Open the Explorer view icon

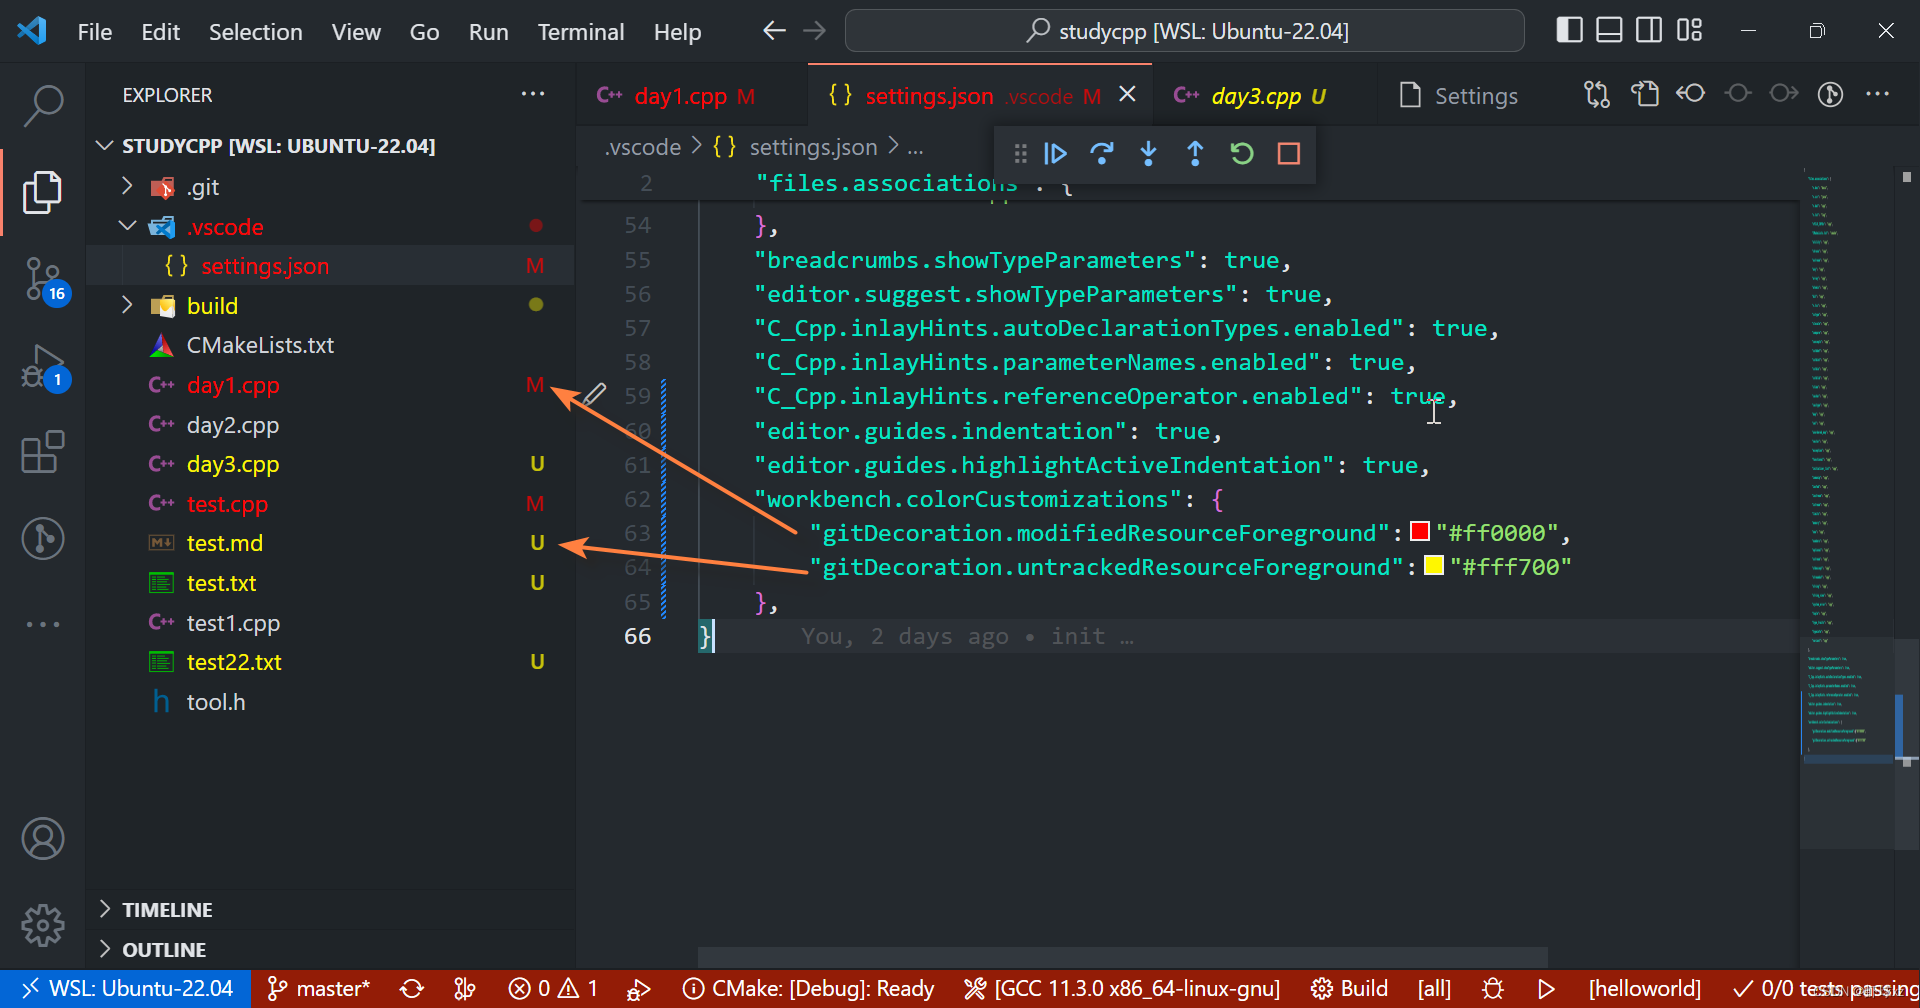(43, 192)
